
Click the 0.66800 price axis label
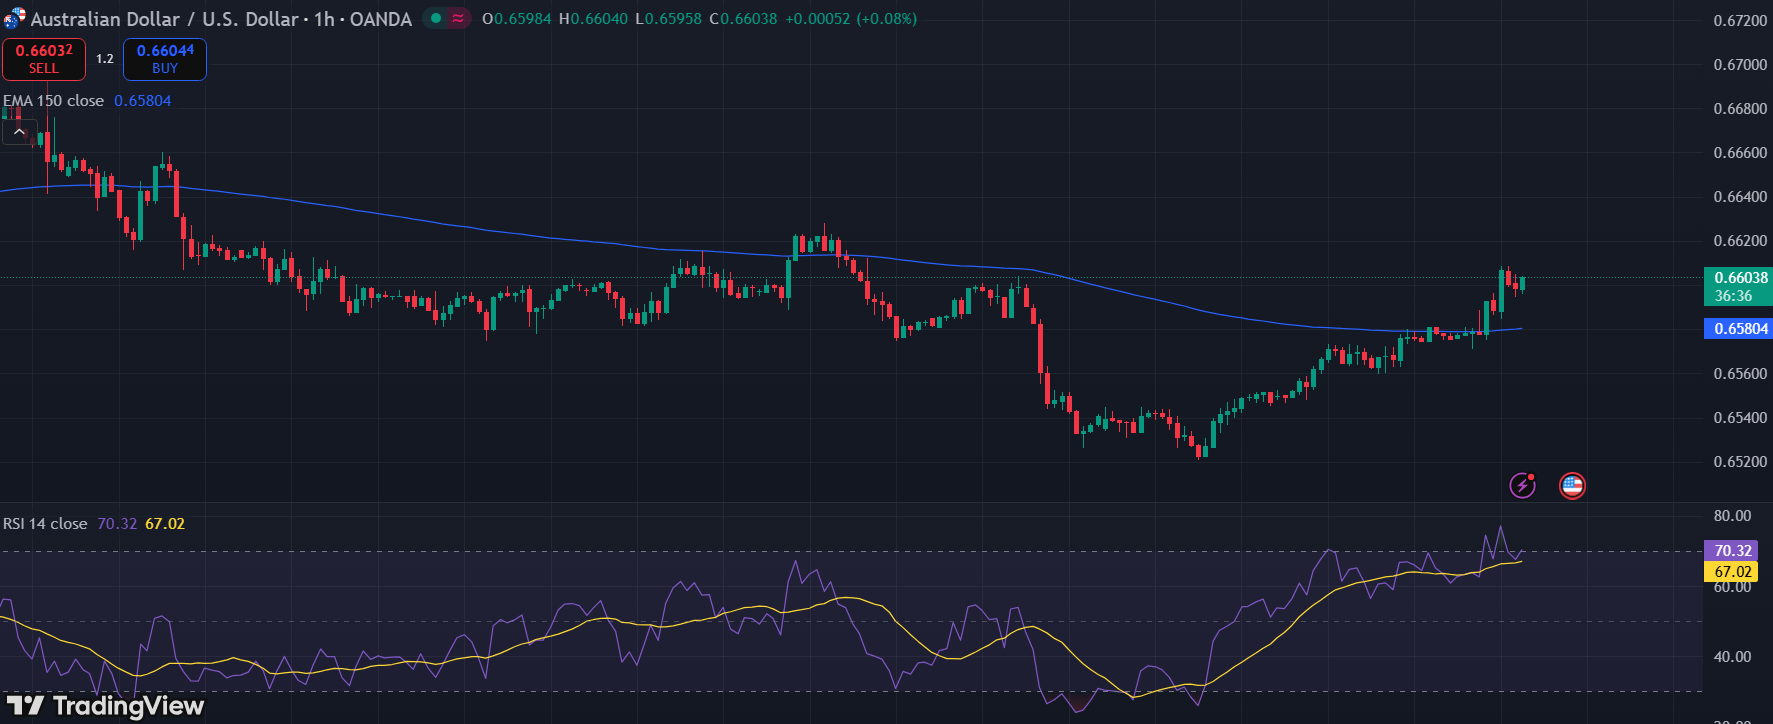pyautogui.click(x=1740, y=109)
